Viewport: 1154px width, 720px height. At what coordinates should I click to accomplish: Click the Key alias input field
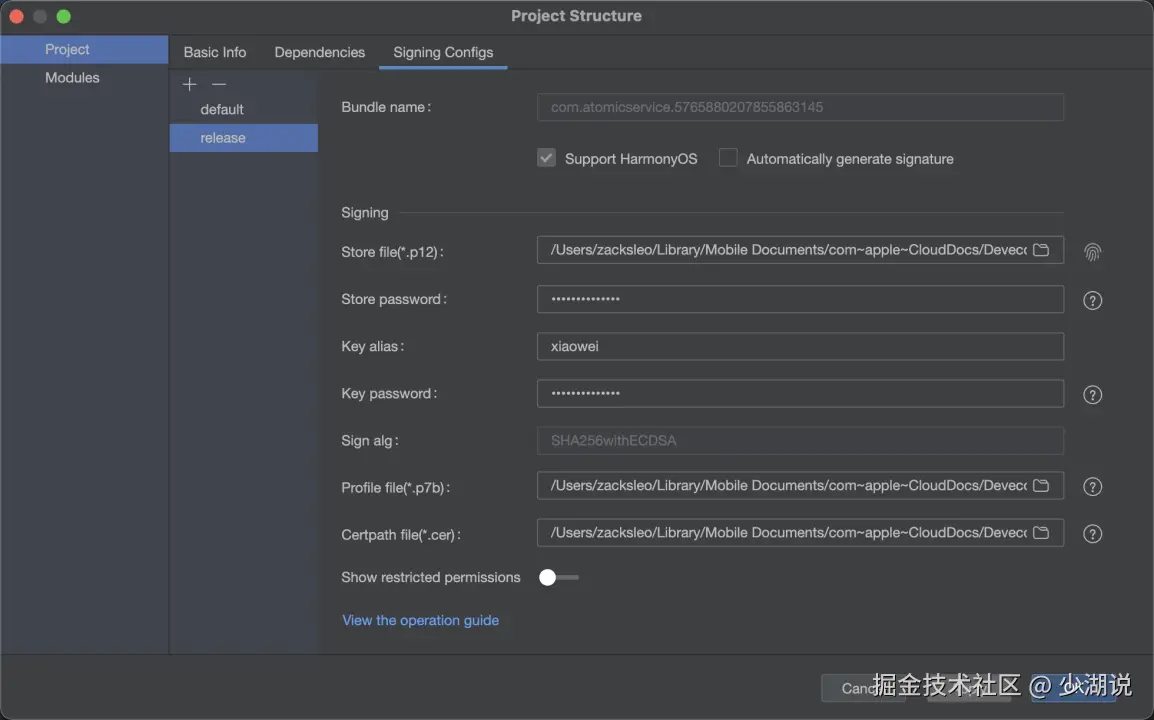pos(800,347)
